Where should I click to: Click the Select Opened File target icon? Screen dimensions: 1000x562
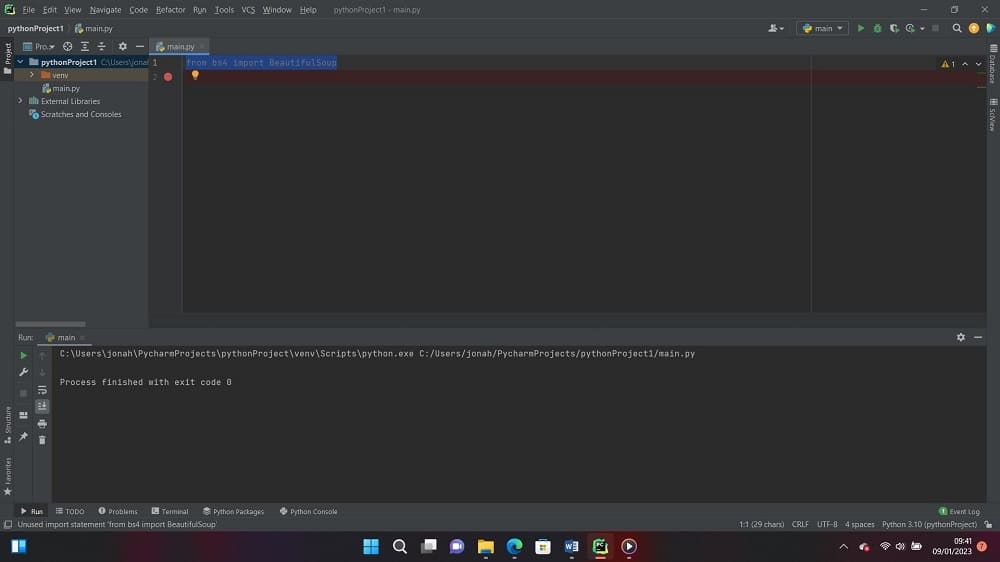point(68,46)
